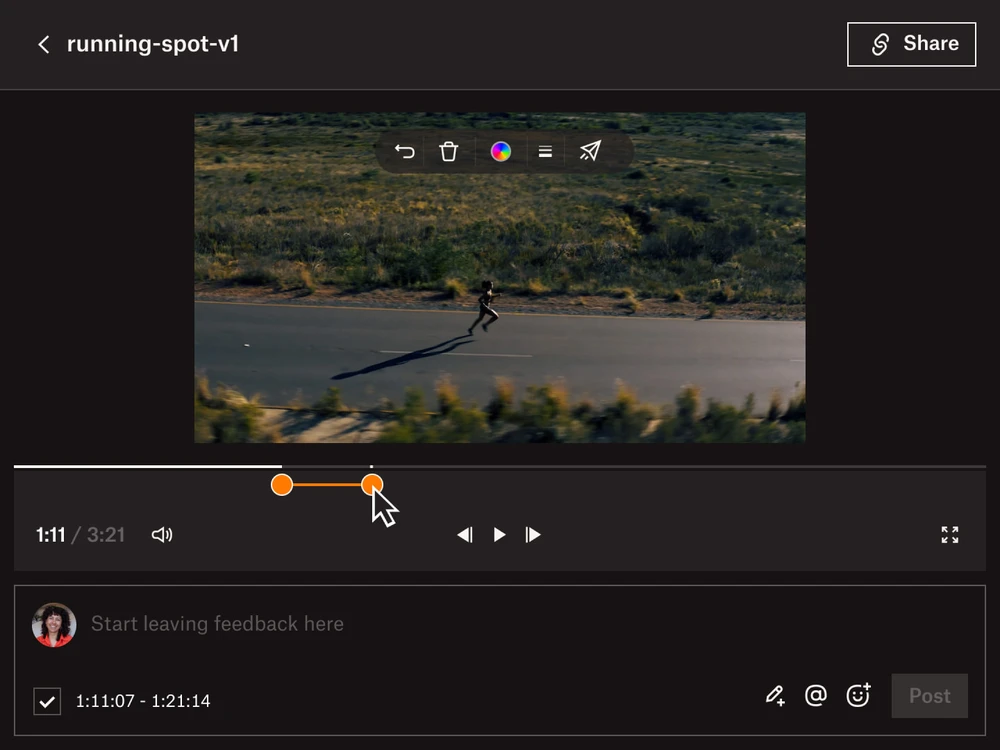Toggle the timestamp range checkbox
This screenshot has height=750, width=1000.
click(47, 701)
